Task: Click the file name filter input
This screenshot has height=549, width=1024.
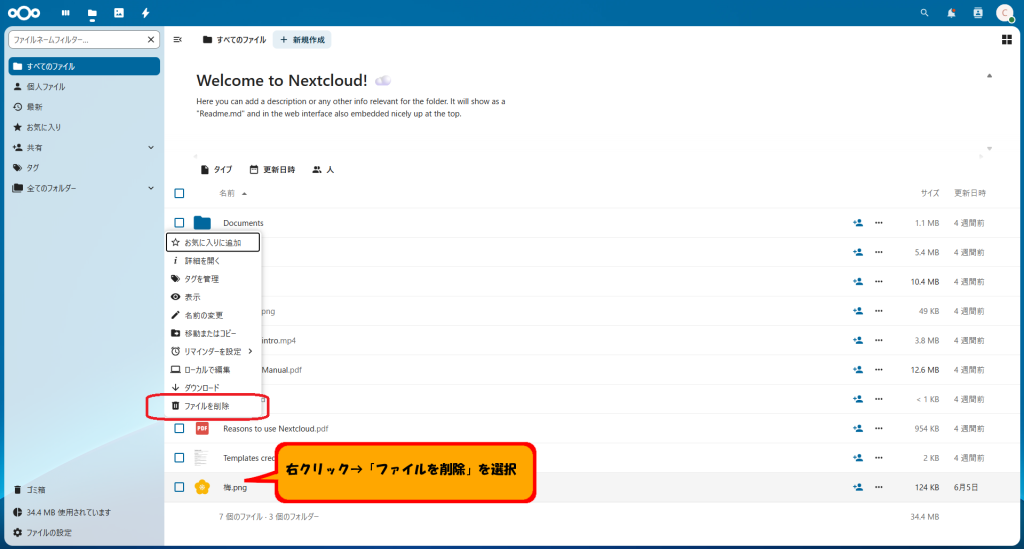Action: pos(76,40)
